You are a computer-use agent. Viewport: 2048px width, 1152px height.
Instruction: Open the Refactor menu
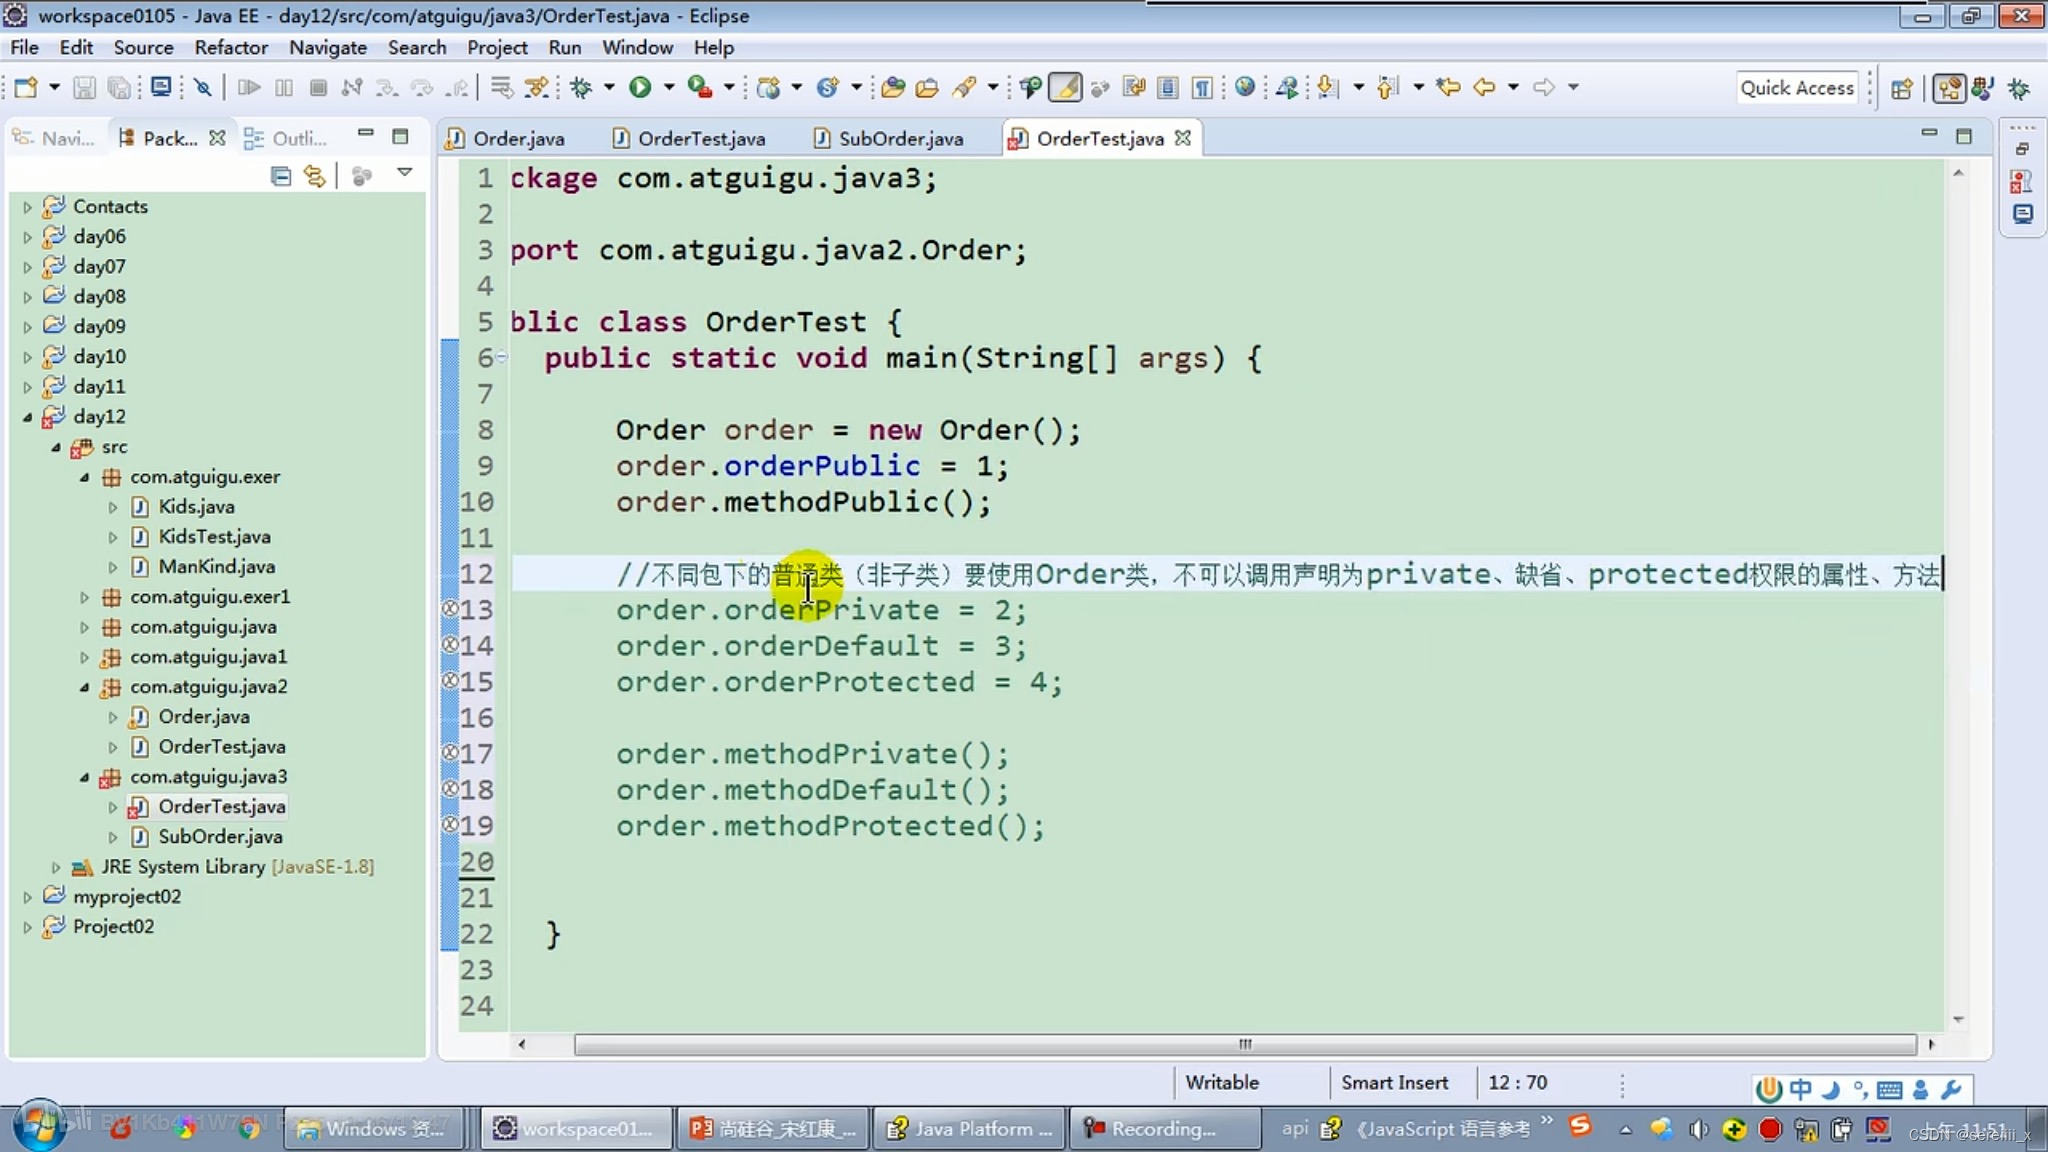point(231,46)
